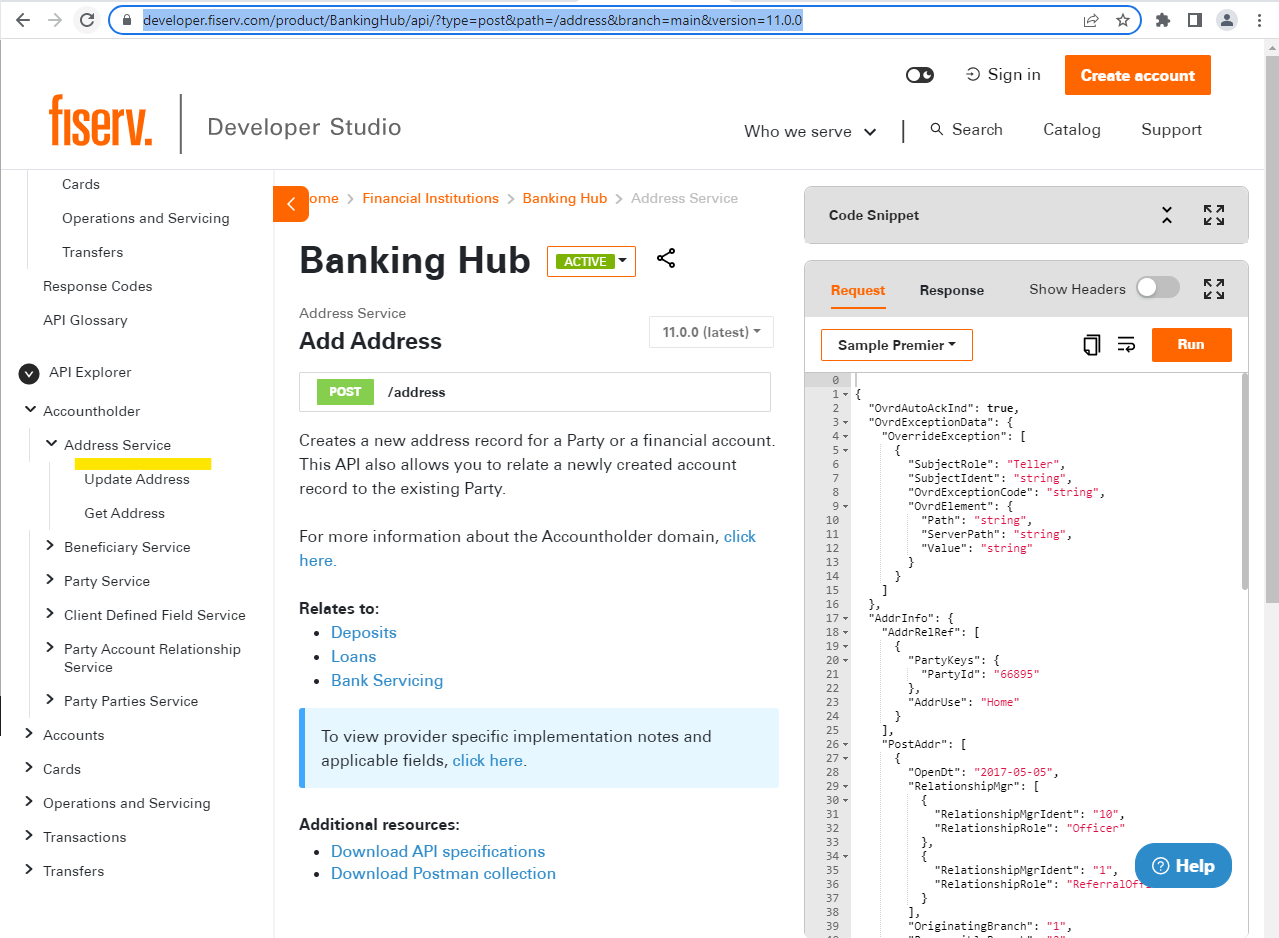The width and height of the screenshot is (1279, 938).
Task: Expand Beneficiary Service node
Action: 51,546
